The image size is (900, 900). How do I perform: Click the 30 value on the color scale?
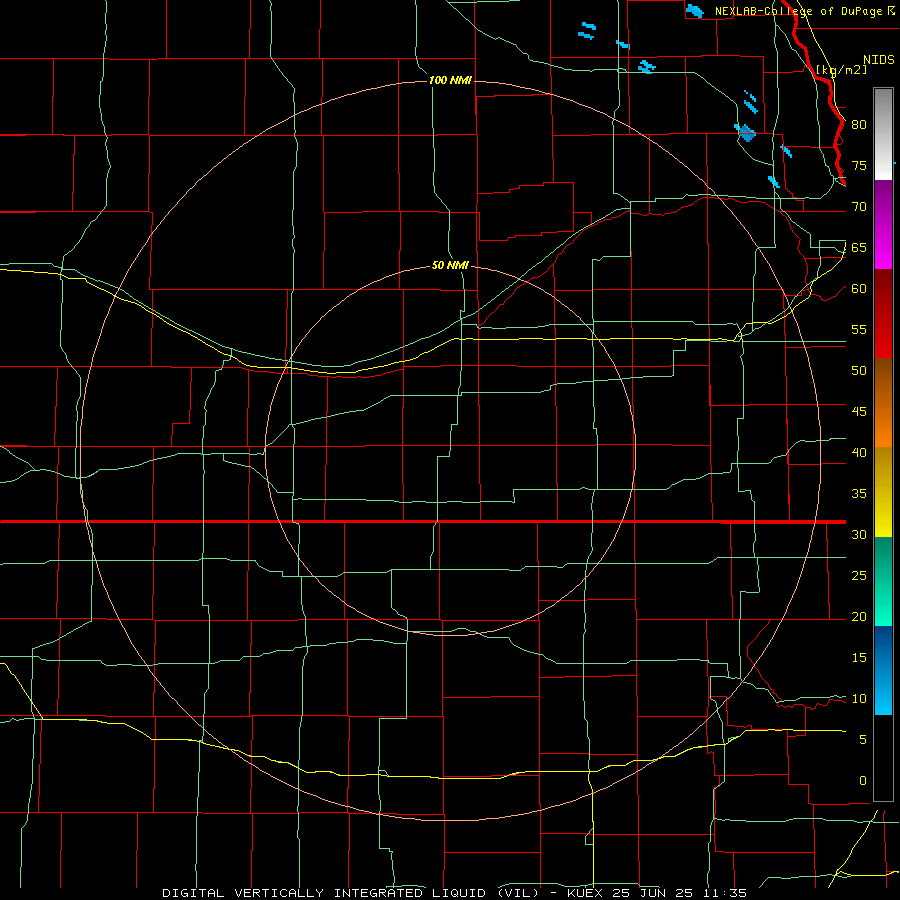coord(859,534)
